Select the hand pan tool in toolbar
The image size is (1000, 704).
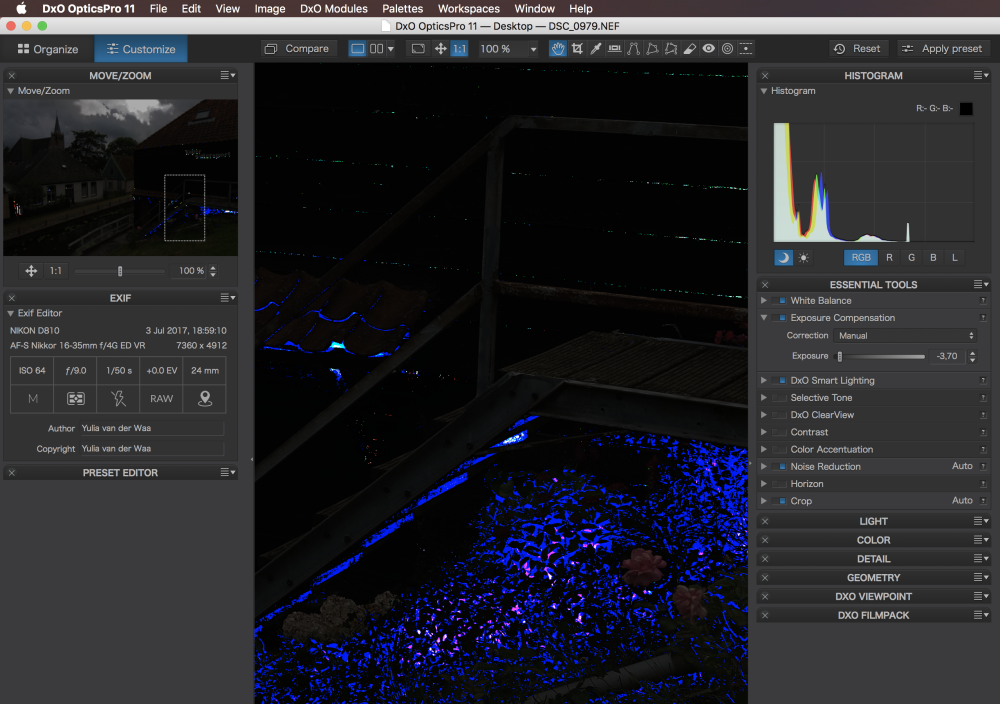click(558, 49)
